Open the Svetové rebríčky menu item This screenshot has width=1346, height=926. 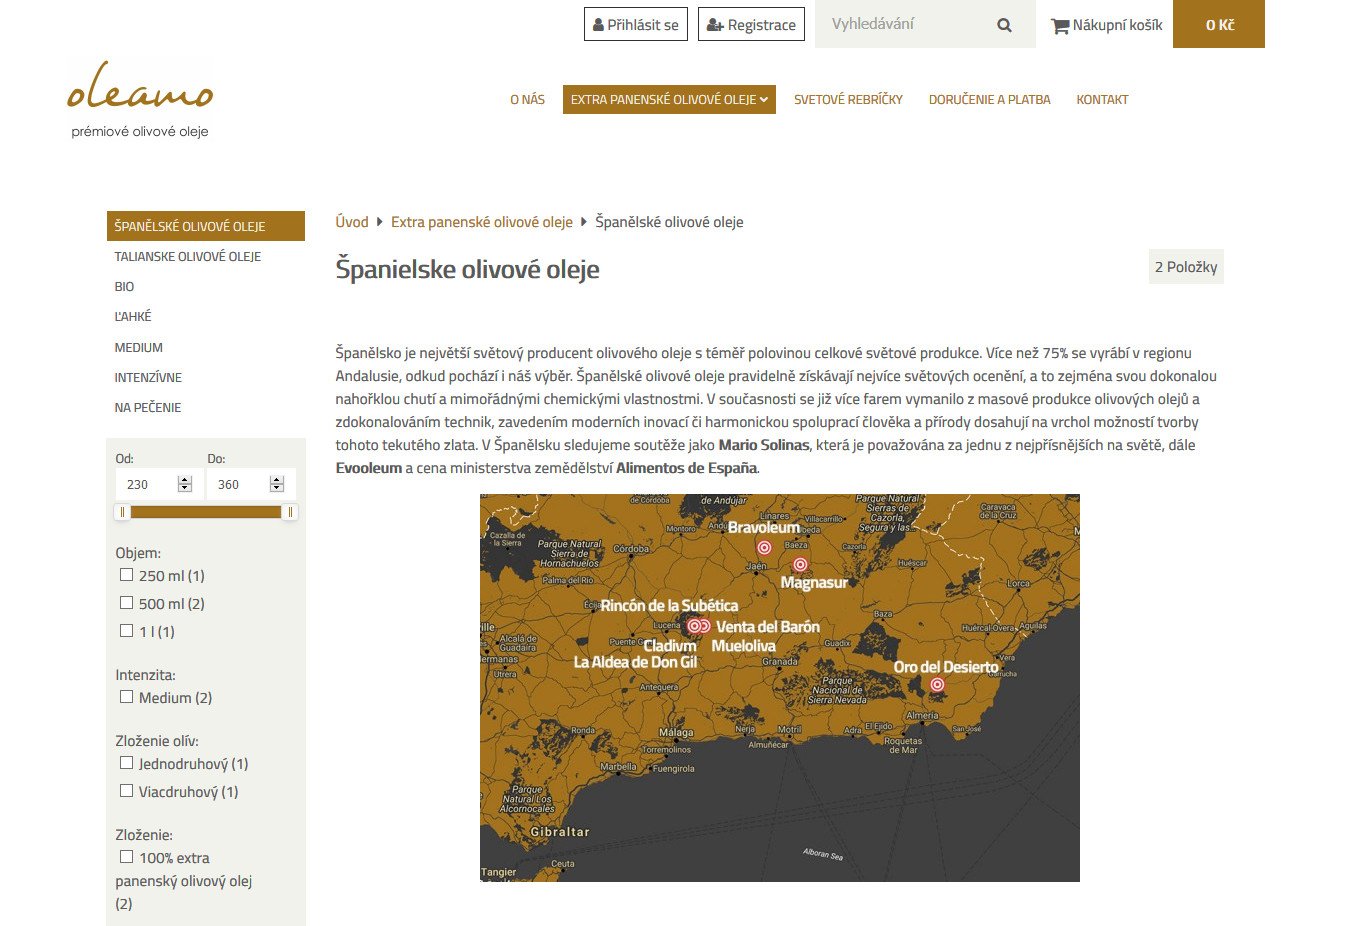pos(848,99)
